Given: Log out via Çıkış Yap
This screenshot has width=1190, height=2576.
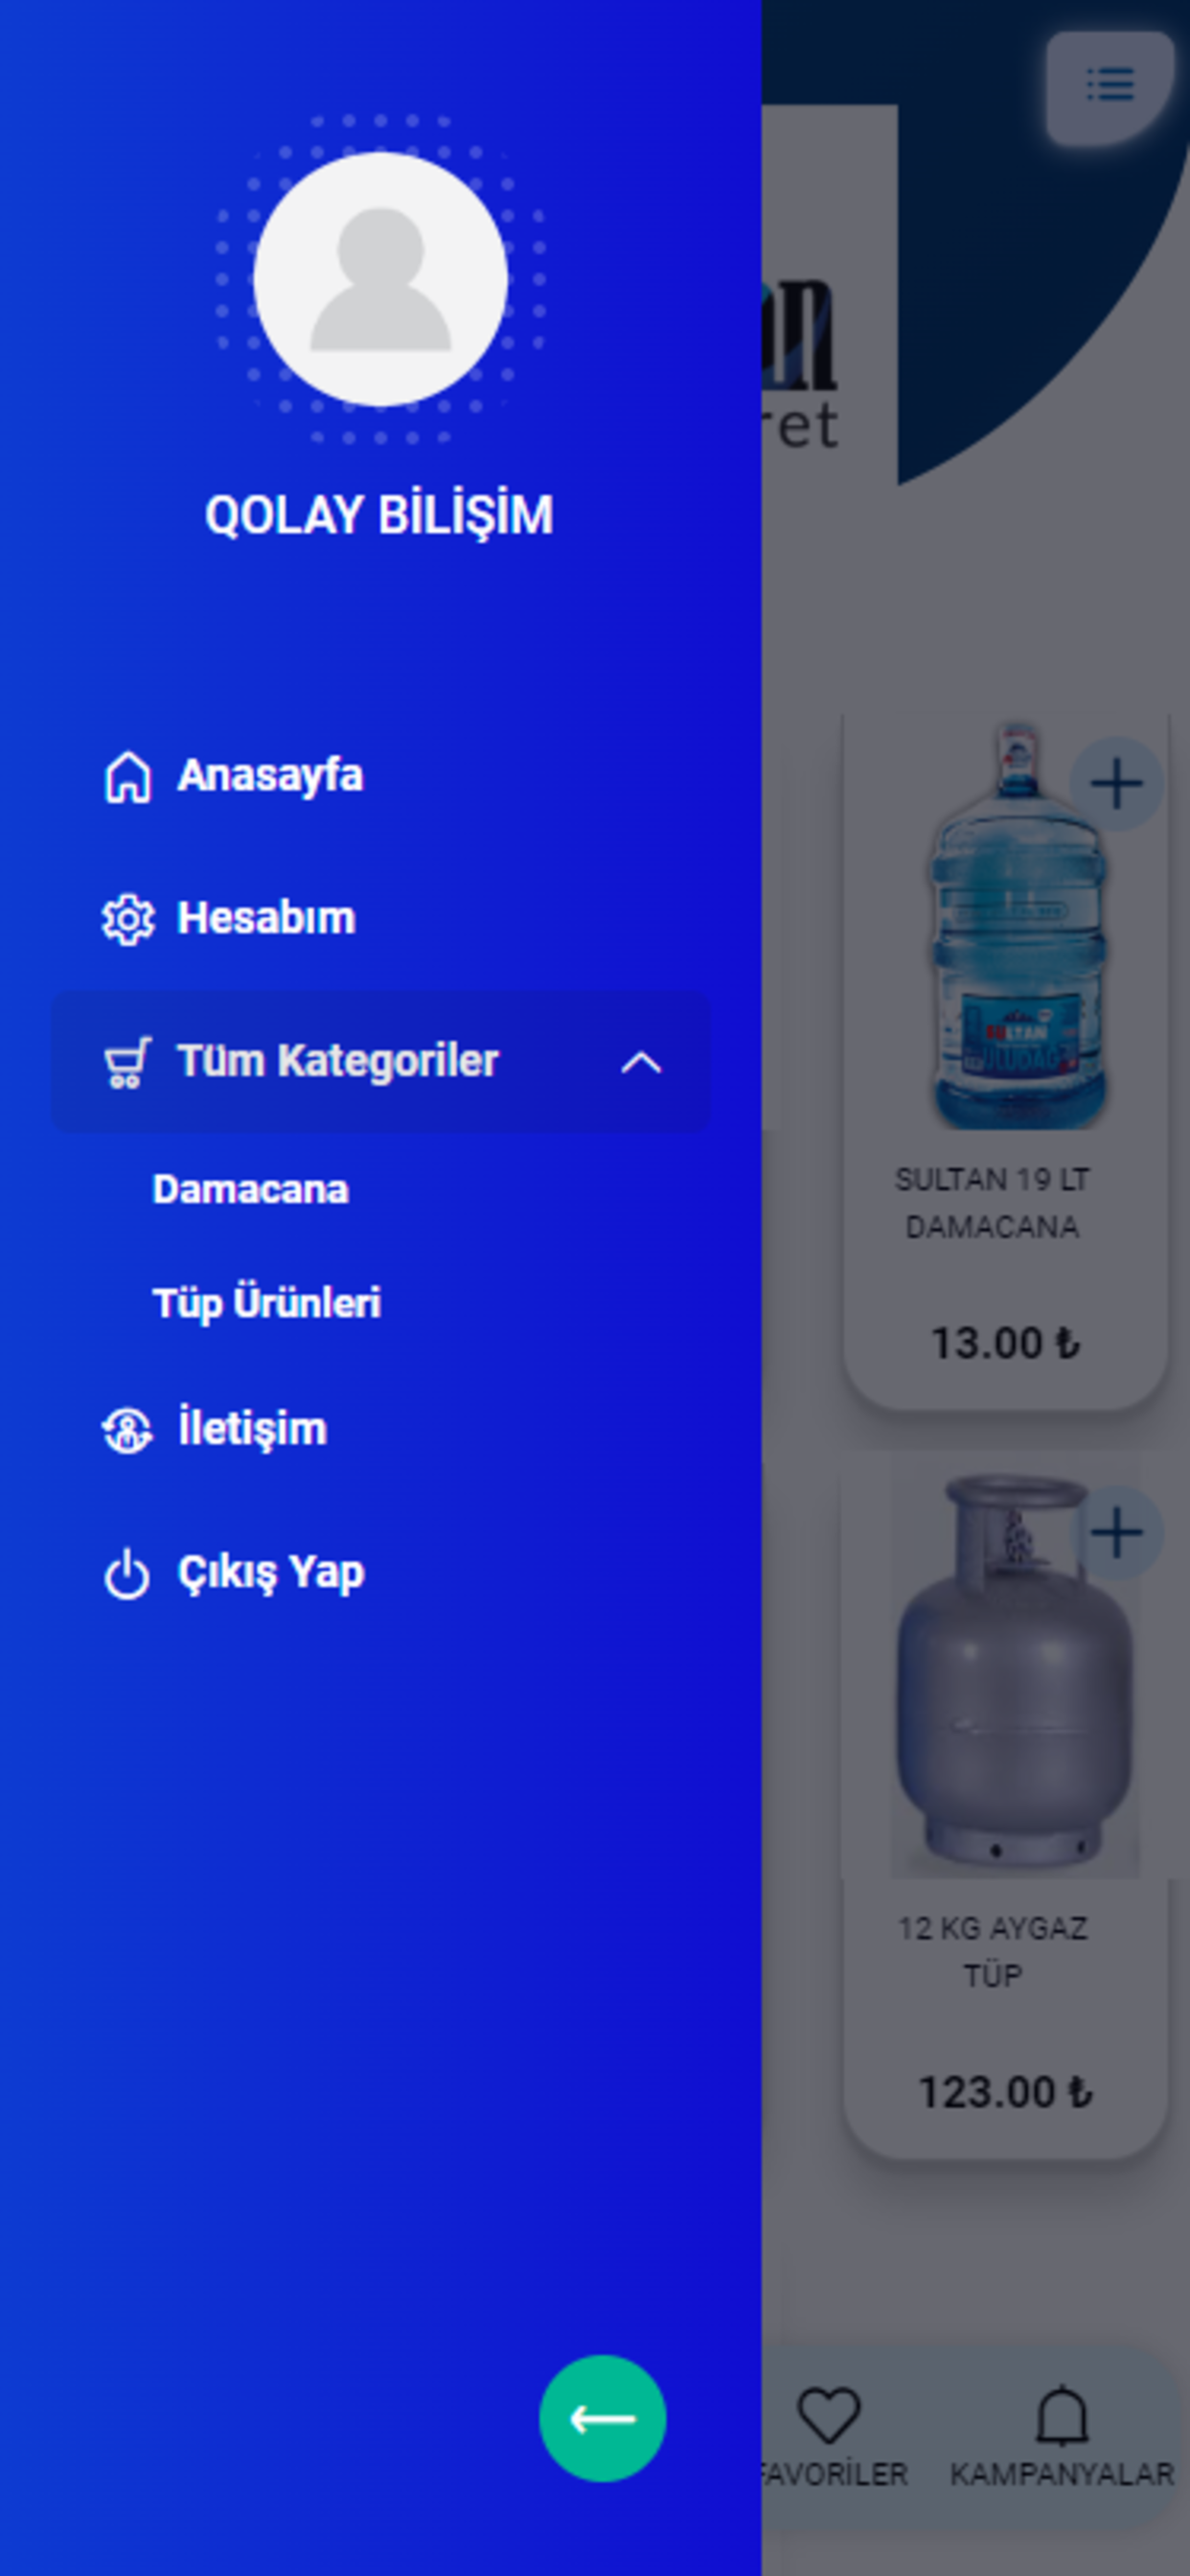Looking at the screenshot, I should pyautogui.click(x=271, y=1572).
